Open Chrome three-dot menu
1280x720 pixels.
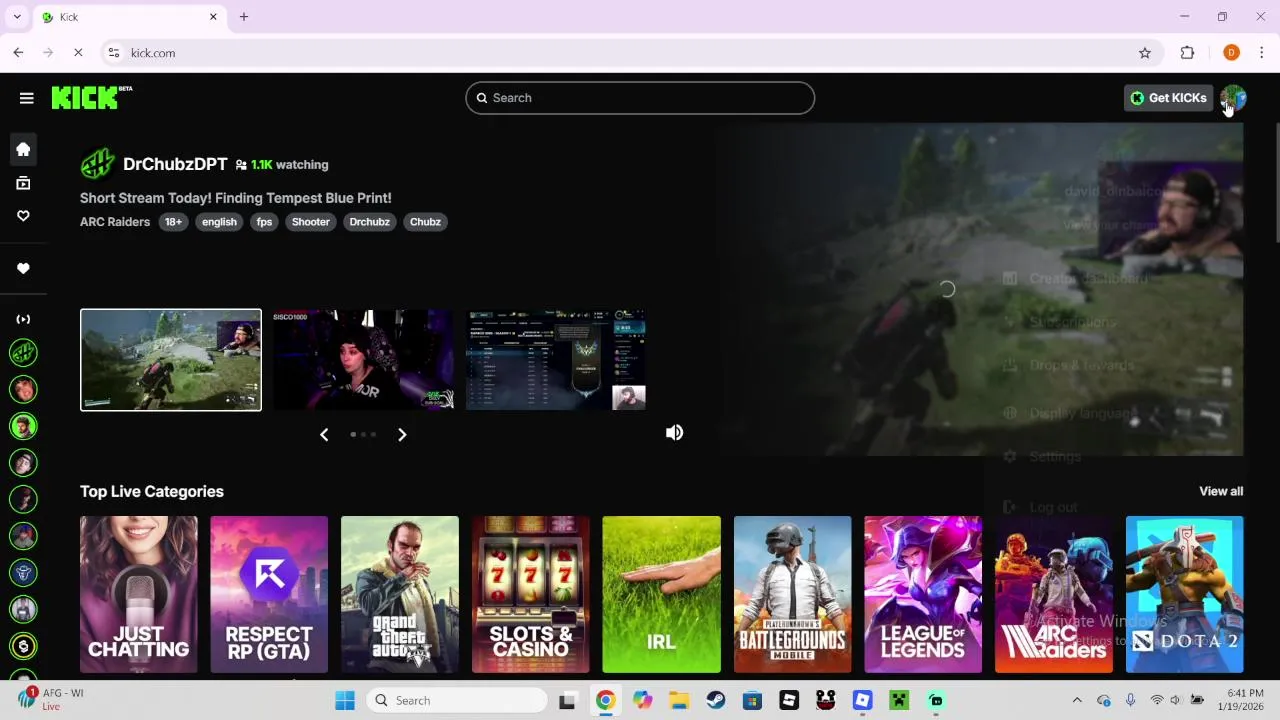[1262, 53]
